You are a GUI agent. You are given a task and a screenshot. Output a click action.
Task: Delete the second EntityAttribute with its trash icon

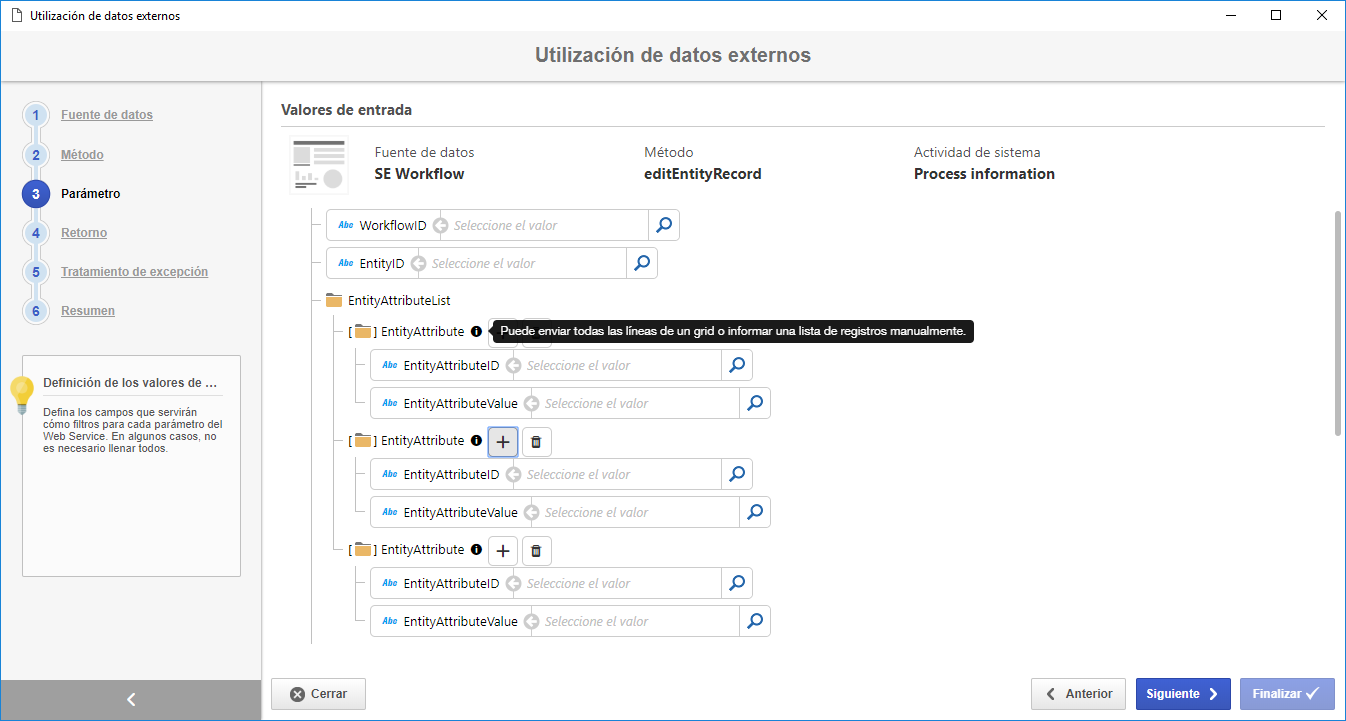(537, 441)
